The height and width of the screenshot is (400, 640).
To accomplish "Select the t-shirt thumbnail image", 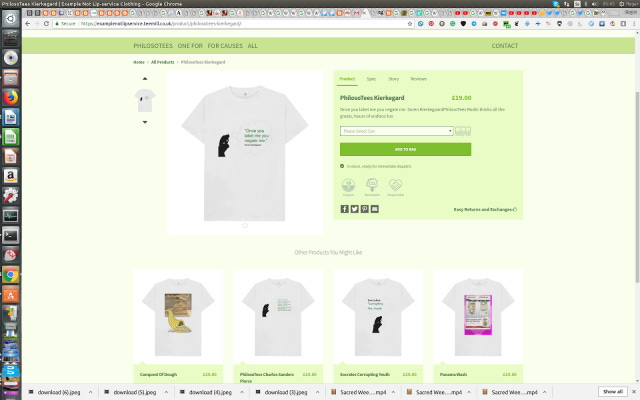I will pos(145,100).
